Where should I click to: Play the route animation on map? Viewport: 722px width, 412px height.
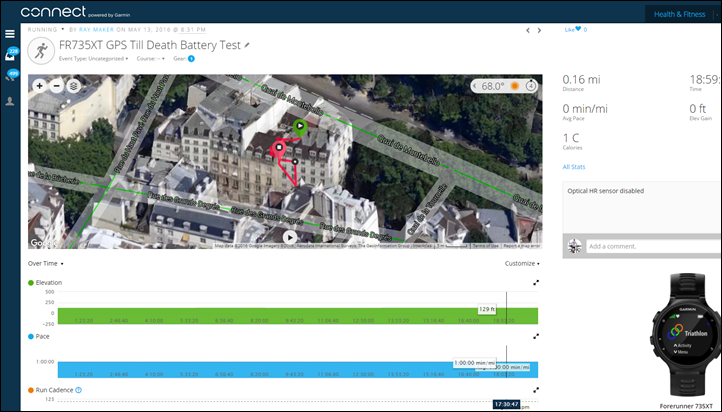point(290,238)
